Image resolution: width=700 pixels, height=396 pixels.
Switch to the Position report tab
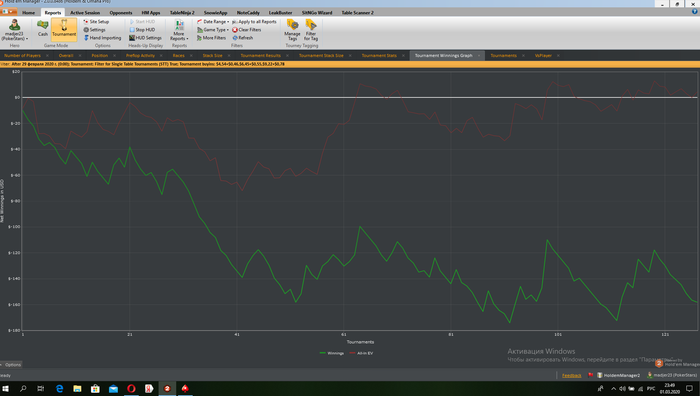100,55
